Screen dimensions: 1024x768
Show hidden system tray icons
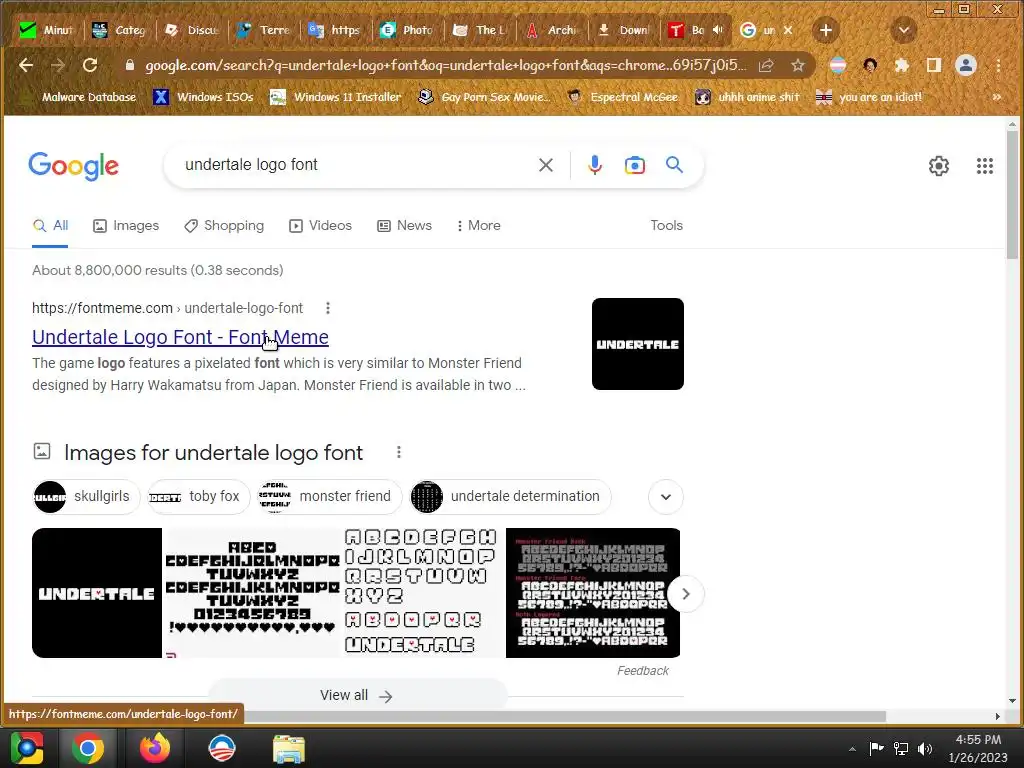point(852,749)
